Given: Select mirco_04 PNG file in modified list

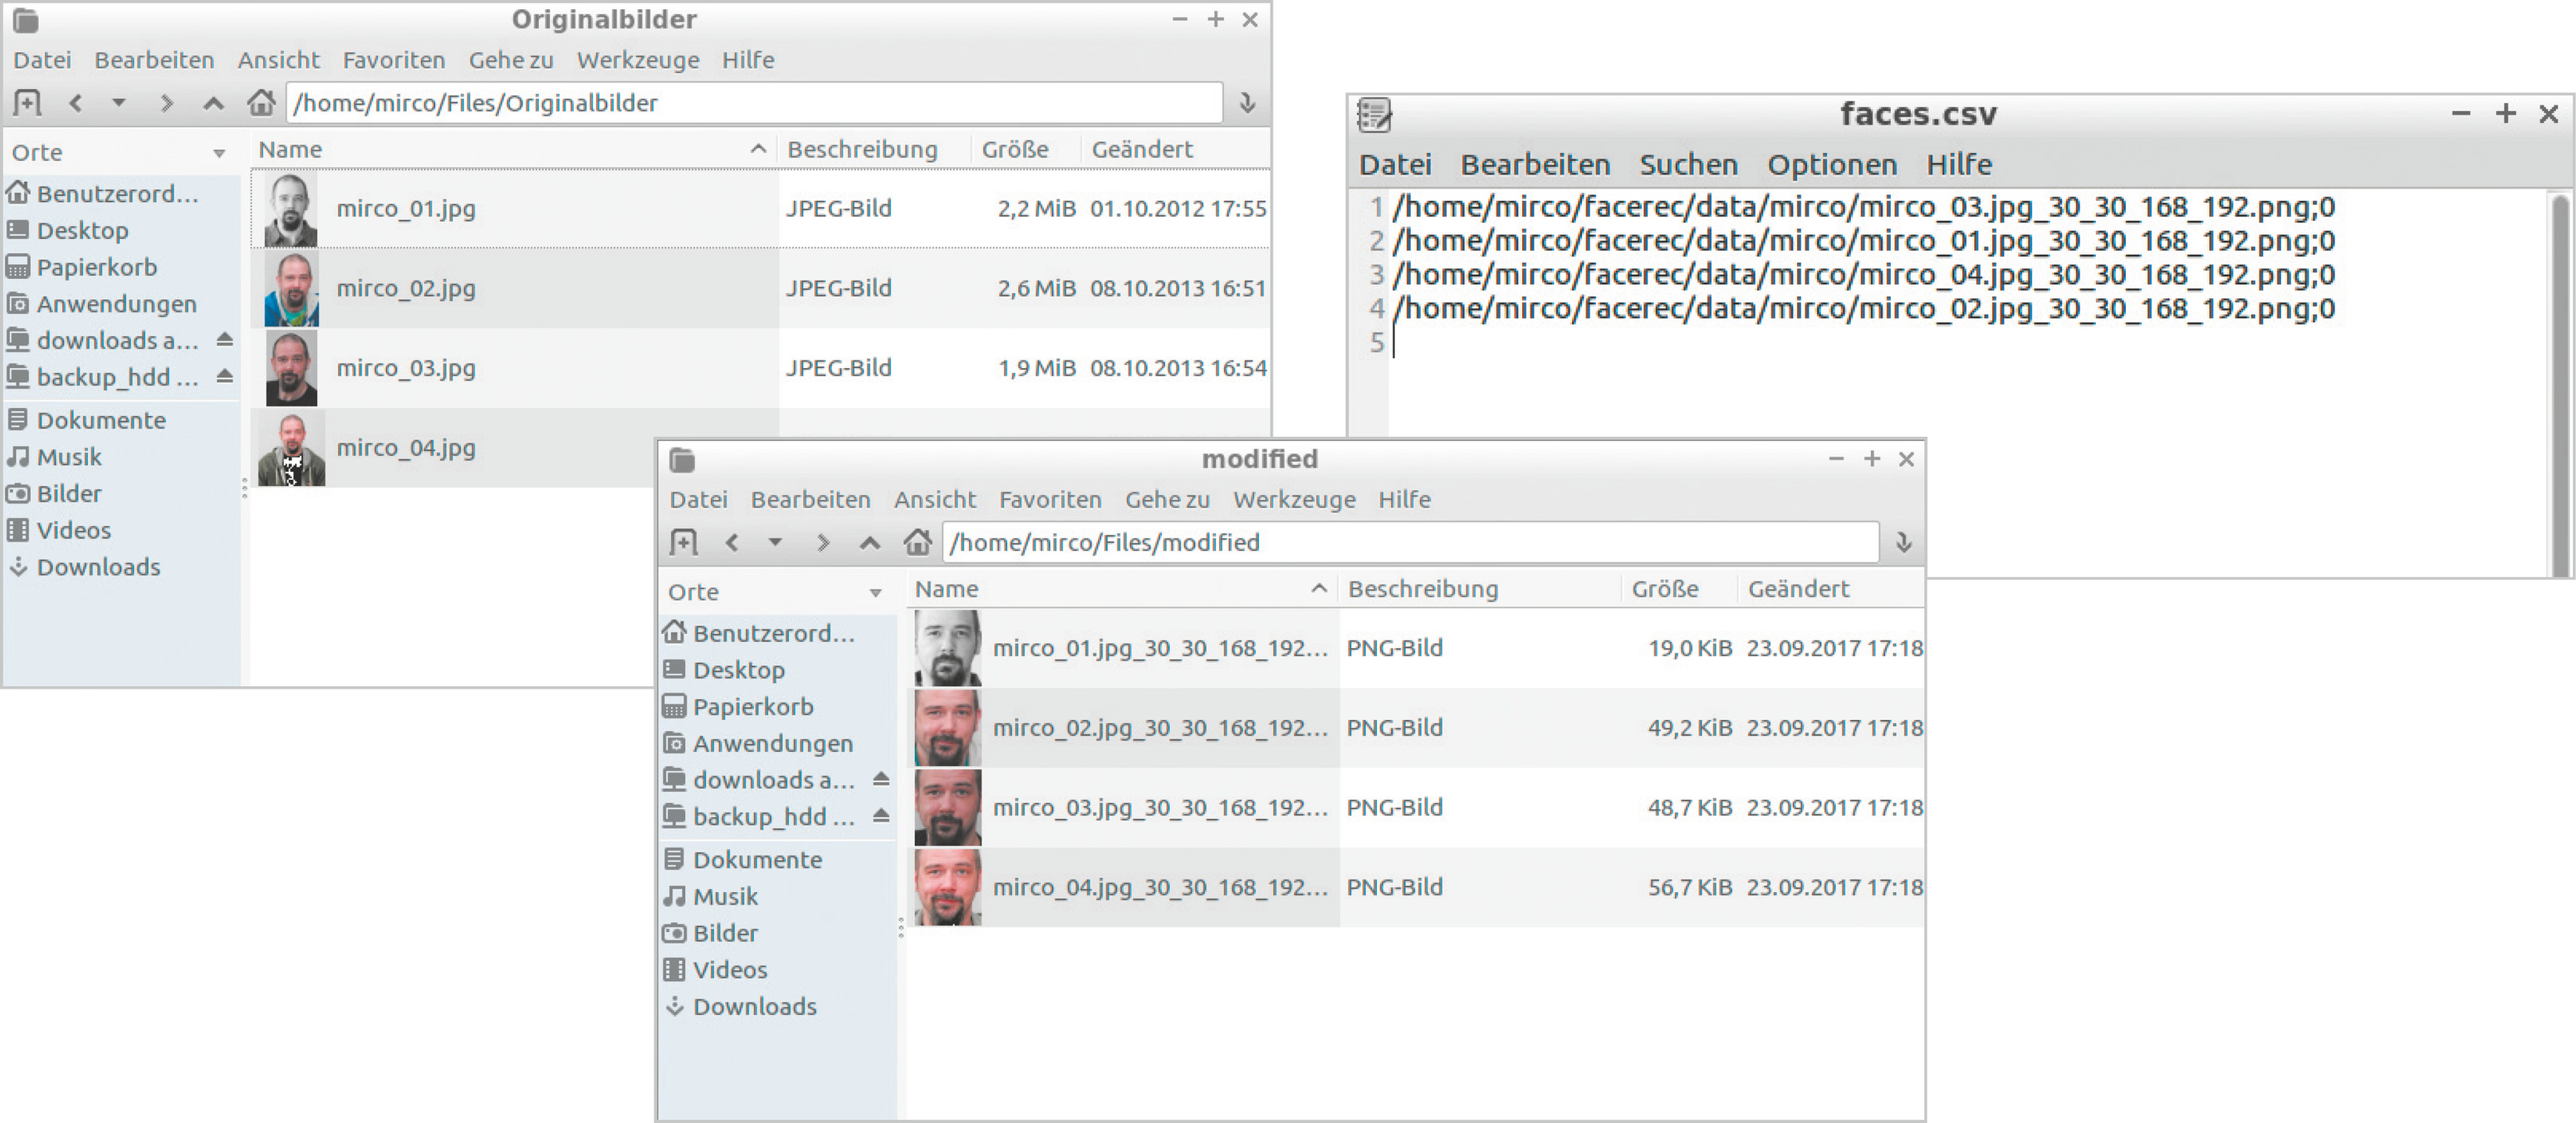Looking at the screenshot, I should 1159,887.
